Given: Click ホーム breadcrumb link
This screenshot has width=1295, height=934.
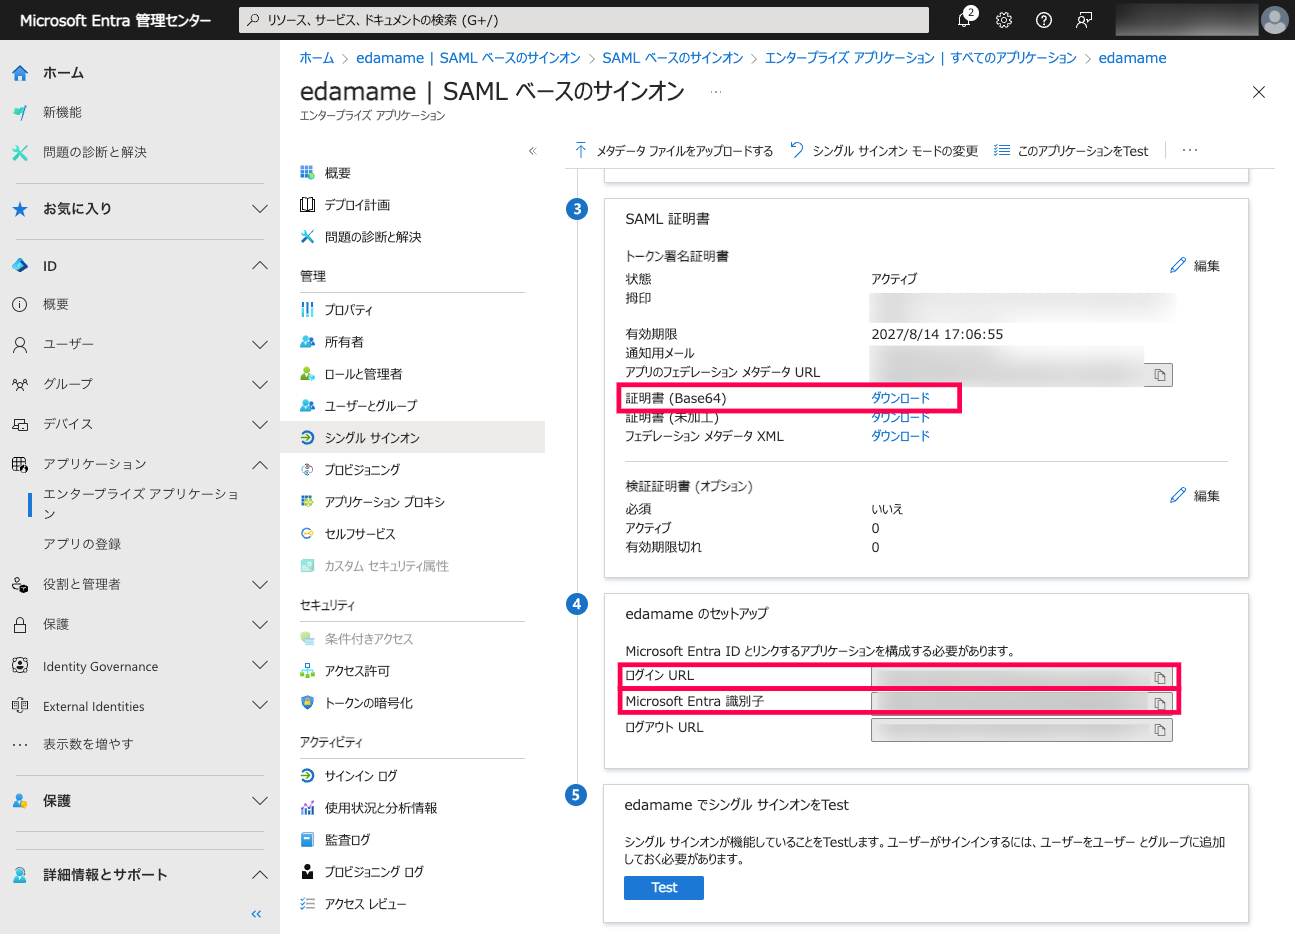Looking at the screenshot, I should coord(317,58).
